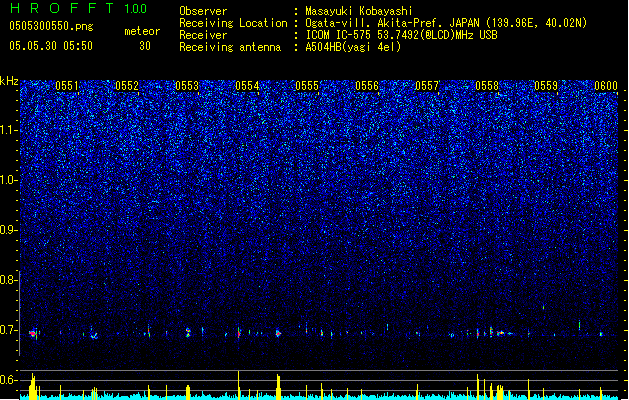Click the Receiver label

pyautogui.click(x=203, y=35)
